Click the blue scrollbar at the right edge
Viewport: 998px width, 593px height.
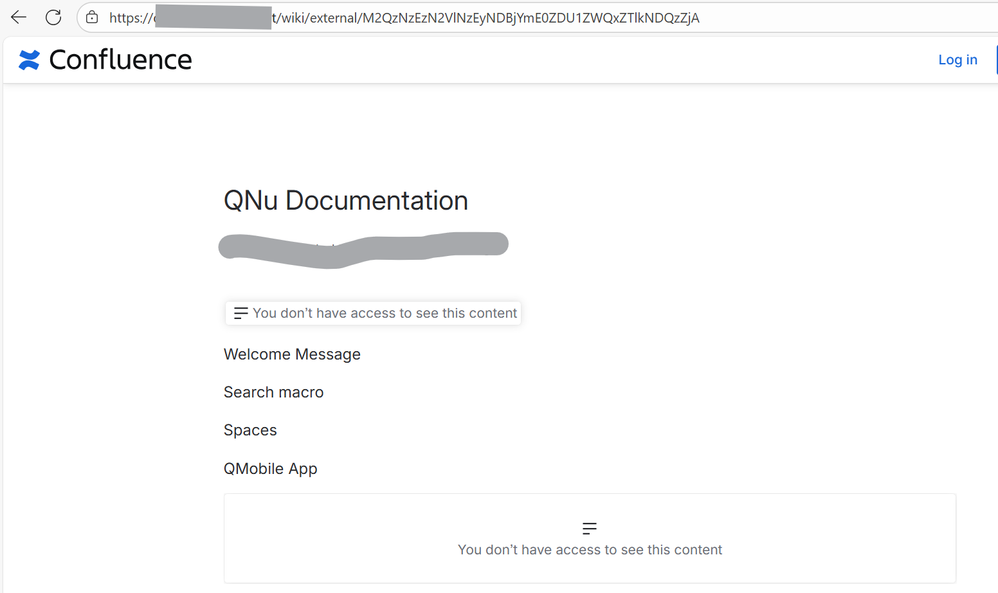click(995, 60)
